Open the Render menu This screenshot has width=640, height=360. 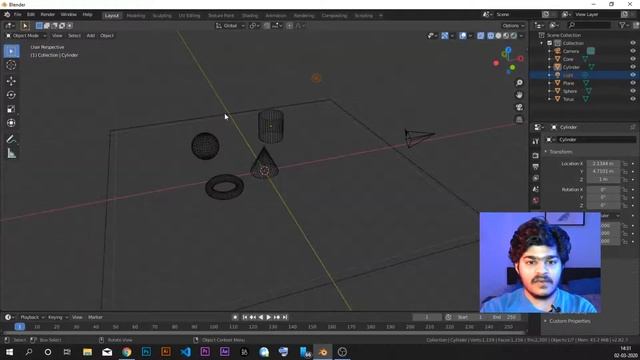click(x=48, y=15)
